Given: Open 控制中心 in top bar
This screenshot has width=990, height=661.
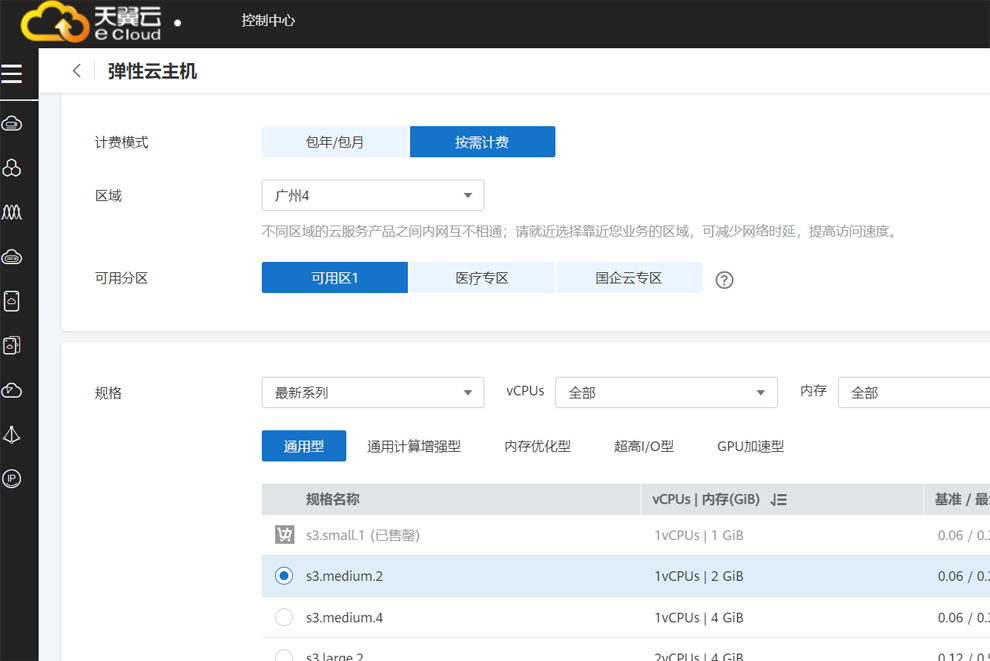Looking at the screenshot, I should 268,20.
